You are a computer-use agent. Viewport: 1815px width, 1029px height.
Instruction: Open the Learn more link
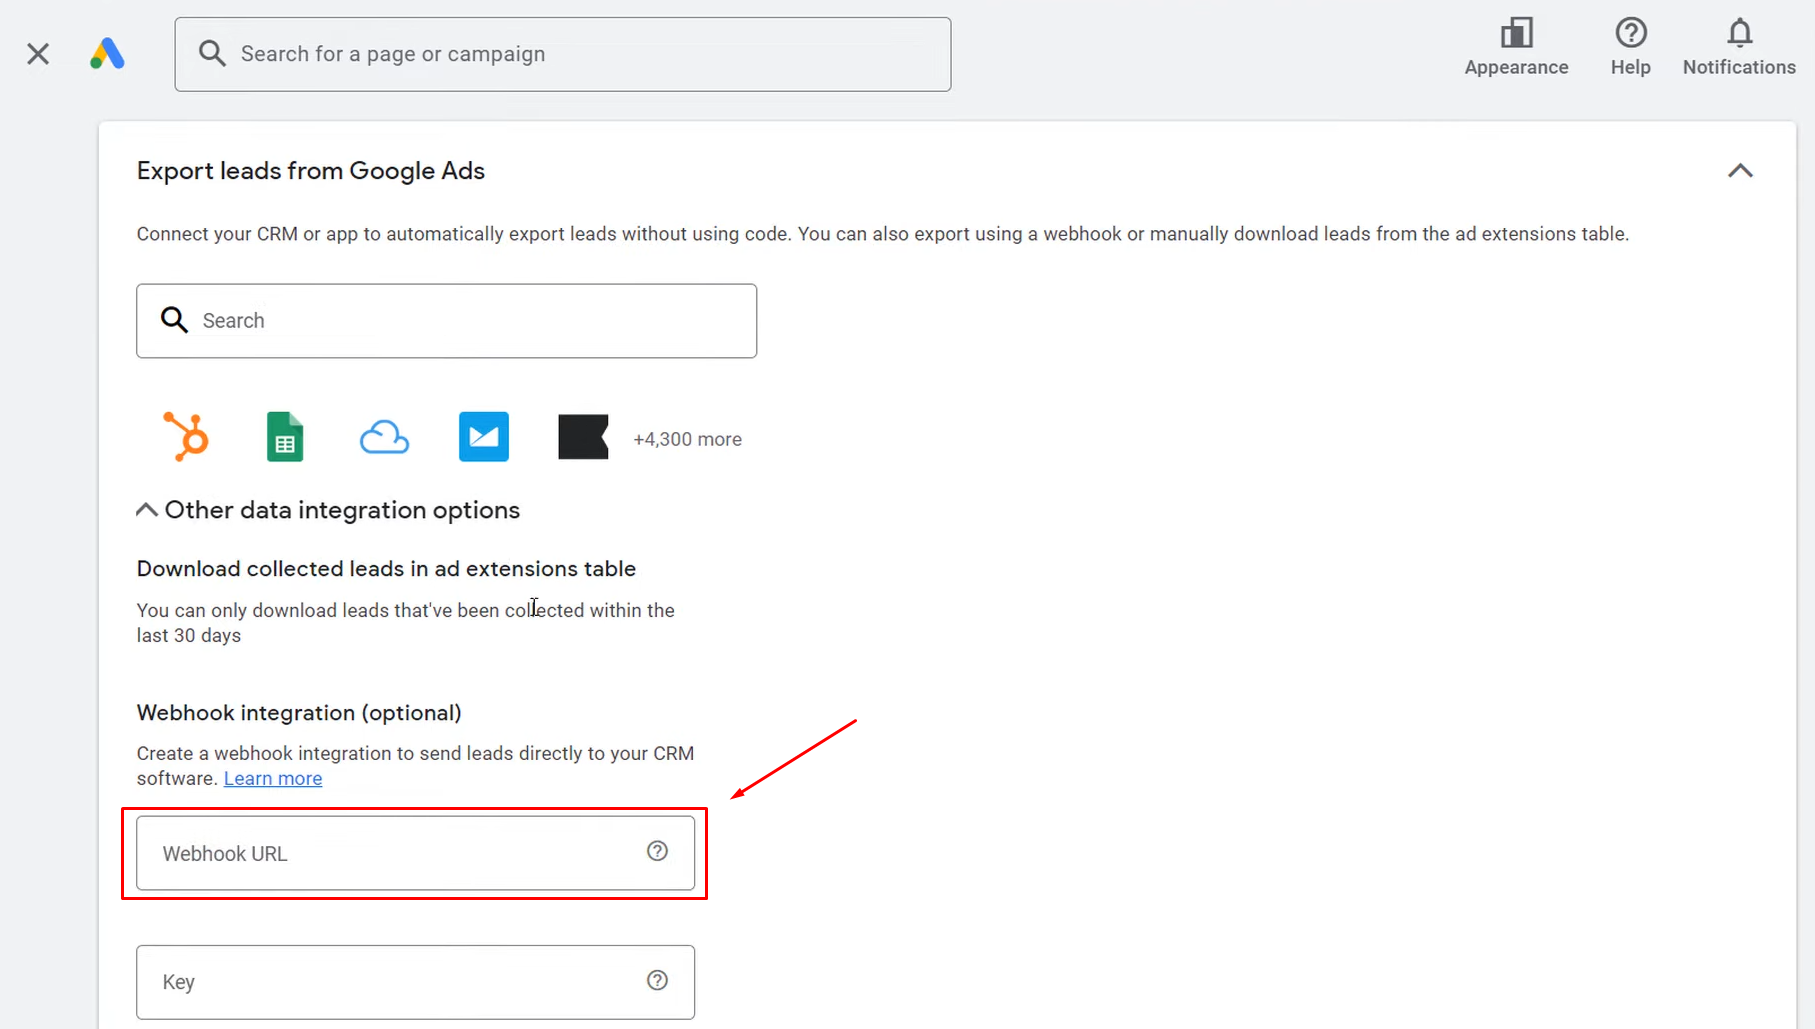273,778
